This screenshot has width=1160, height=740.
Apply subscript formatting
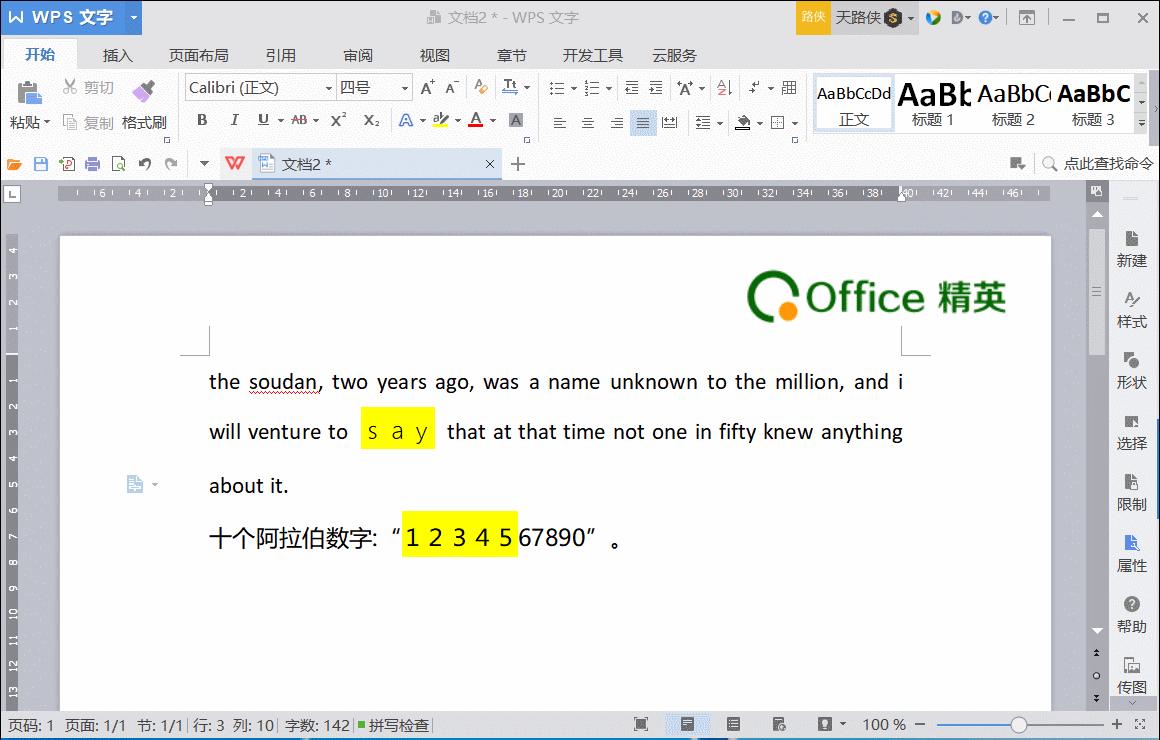click(x=370, y=120)
